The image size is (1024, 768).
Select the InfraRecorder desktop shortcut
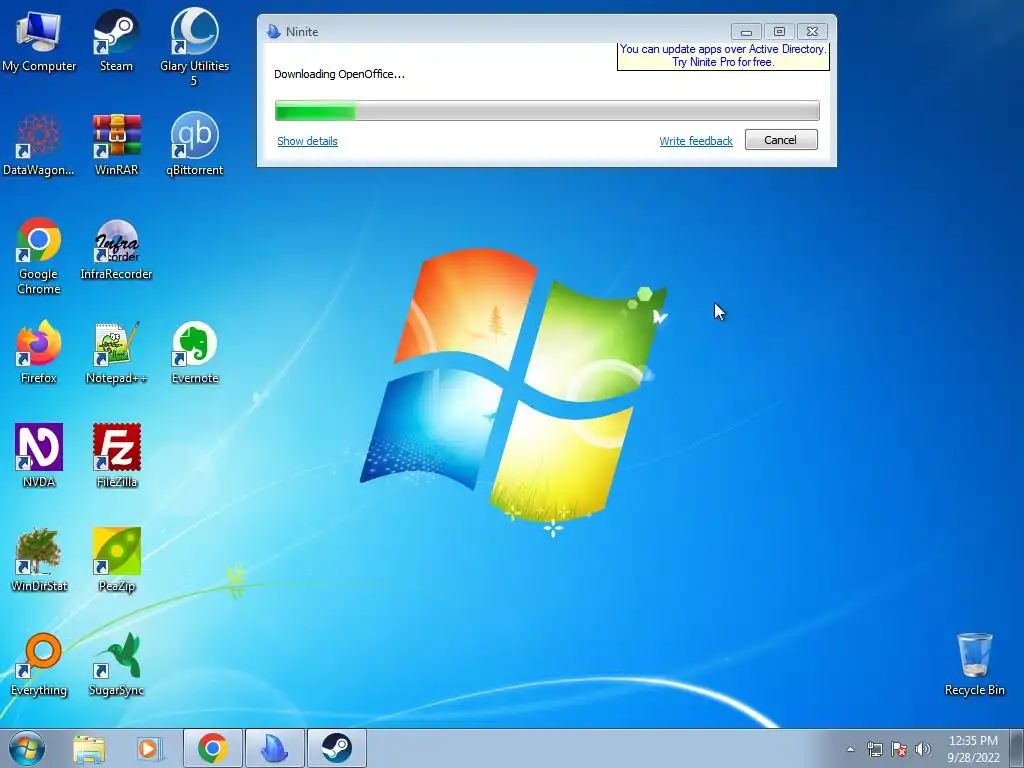coord(116,249)
